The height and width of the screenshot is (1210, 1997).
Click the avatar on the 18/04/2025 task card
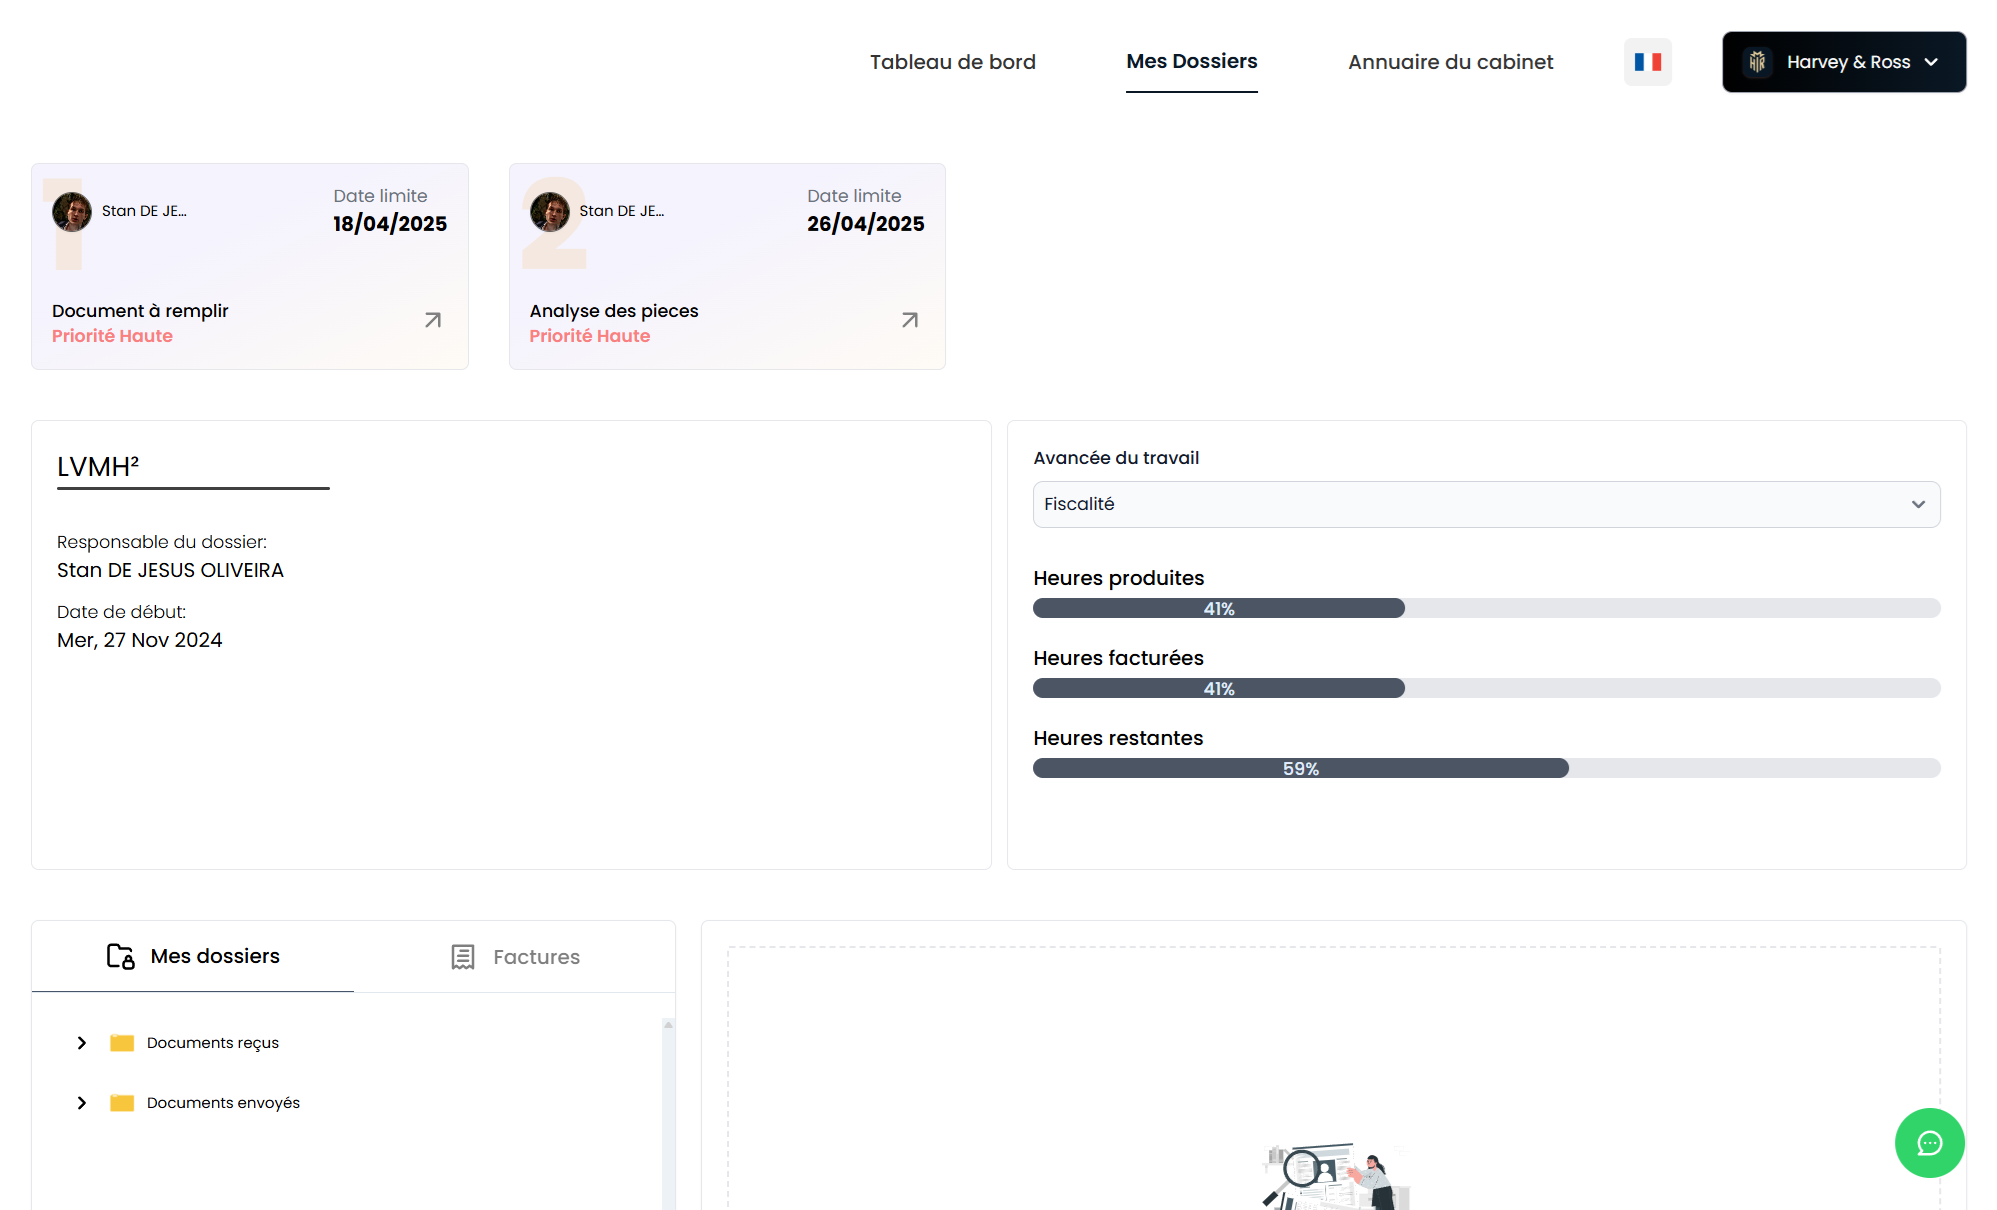pos(72,211)
